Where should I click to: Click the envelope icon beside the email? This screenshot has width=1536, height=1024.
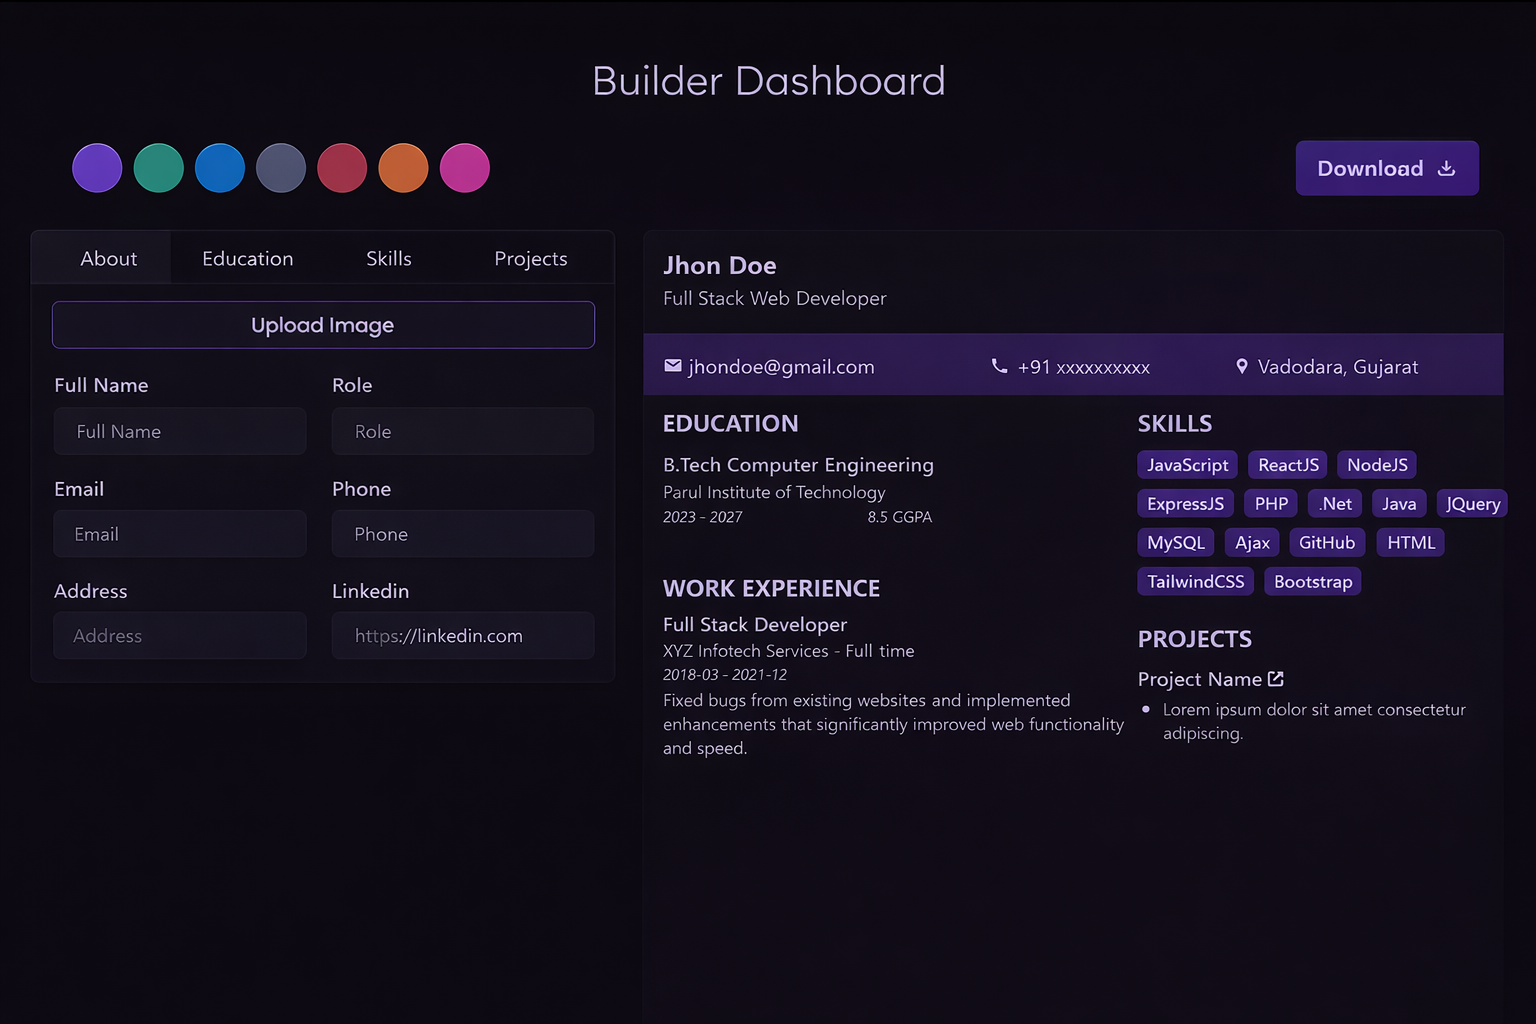(x=673, y=366)
